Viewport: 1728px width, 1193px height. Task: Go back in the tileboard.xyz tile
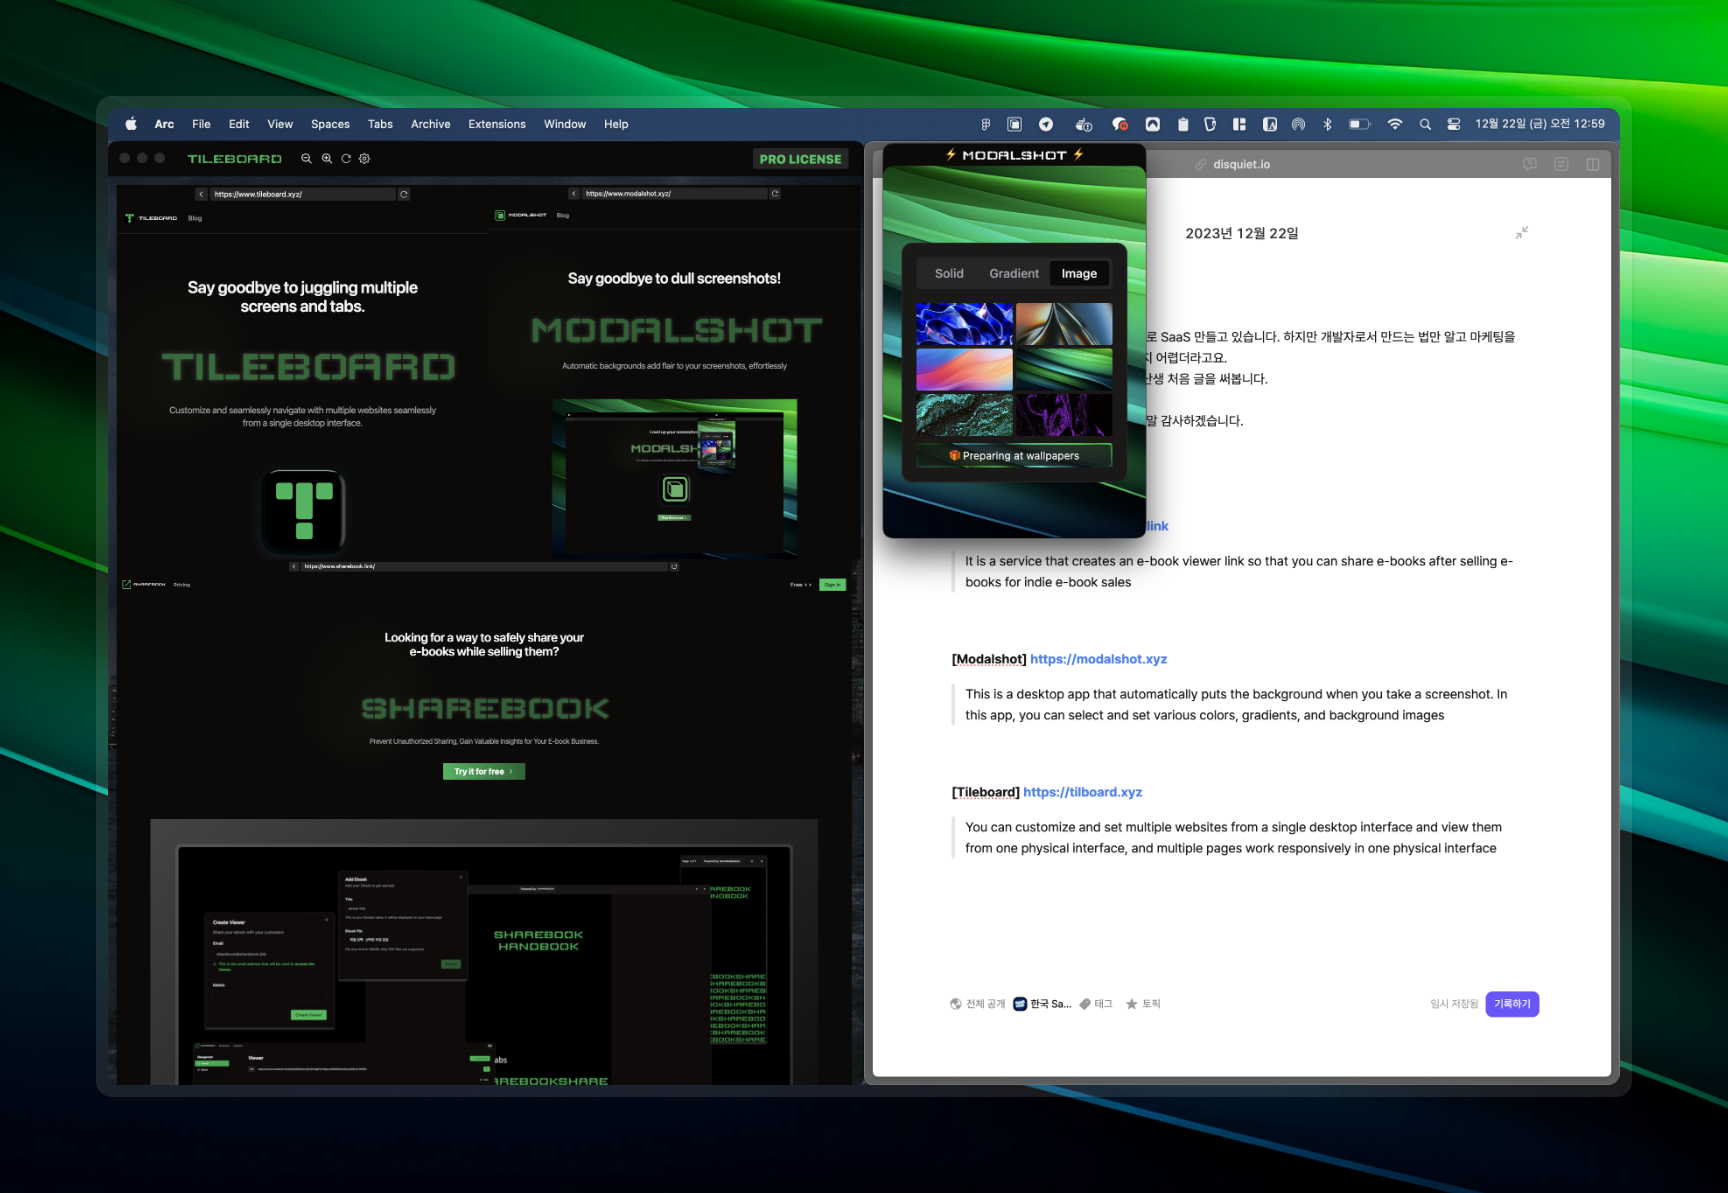pyautogui.click(x=201, y=194)
